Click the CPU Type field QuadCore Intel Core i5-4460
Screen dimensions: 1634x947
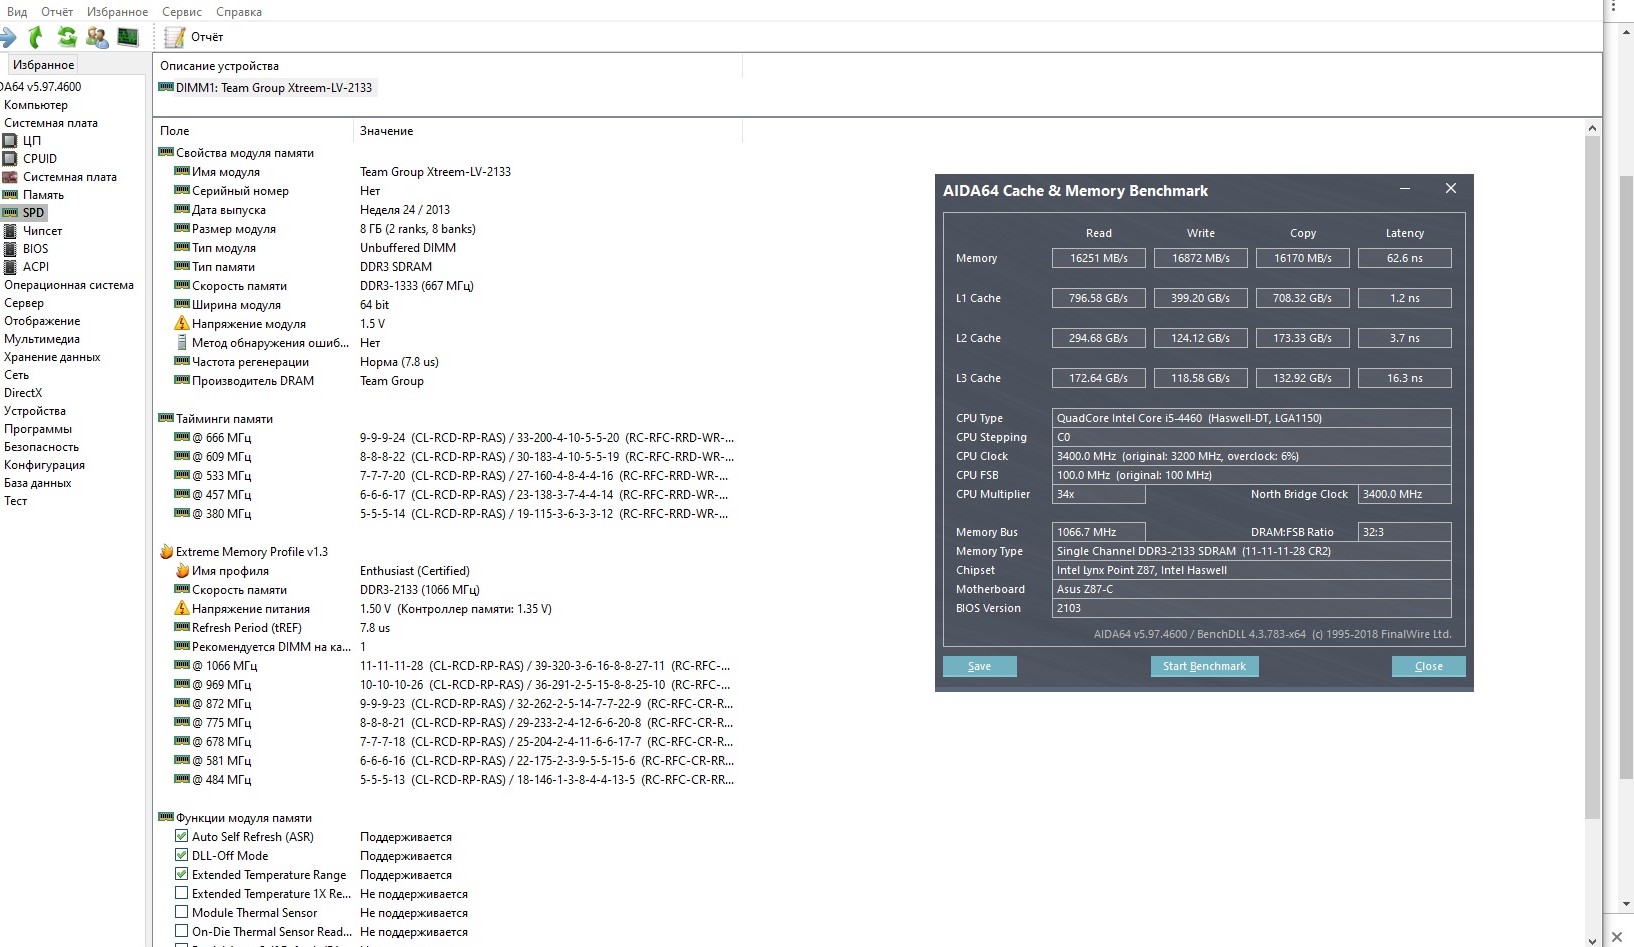[x=1252, y=418]
